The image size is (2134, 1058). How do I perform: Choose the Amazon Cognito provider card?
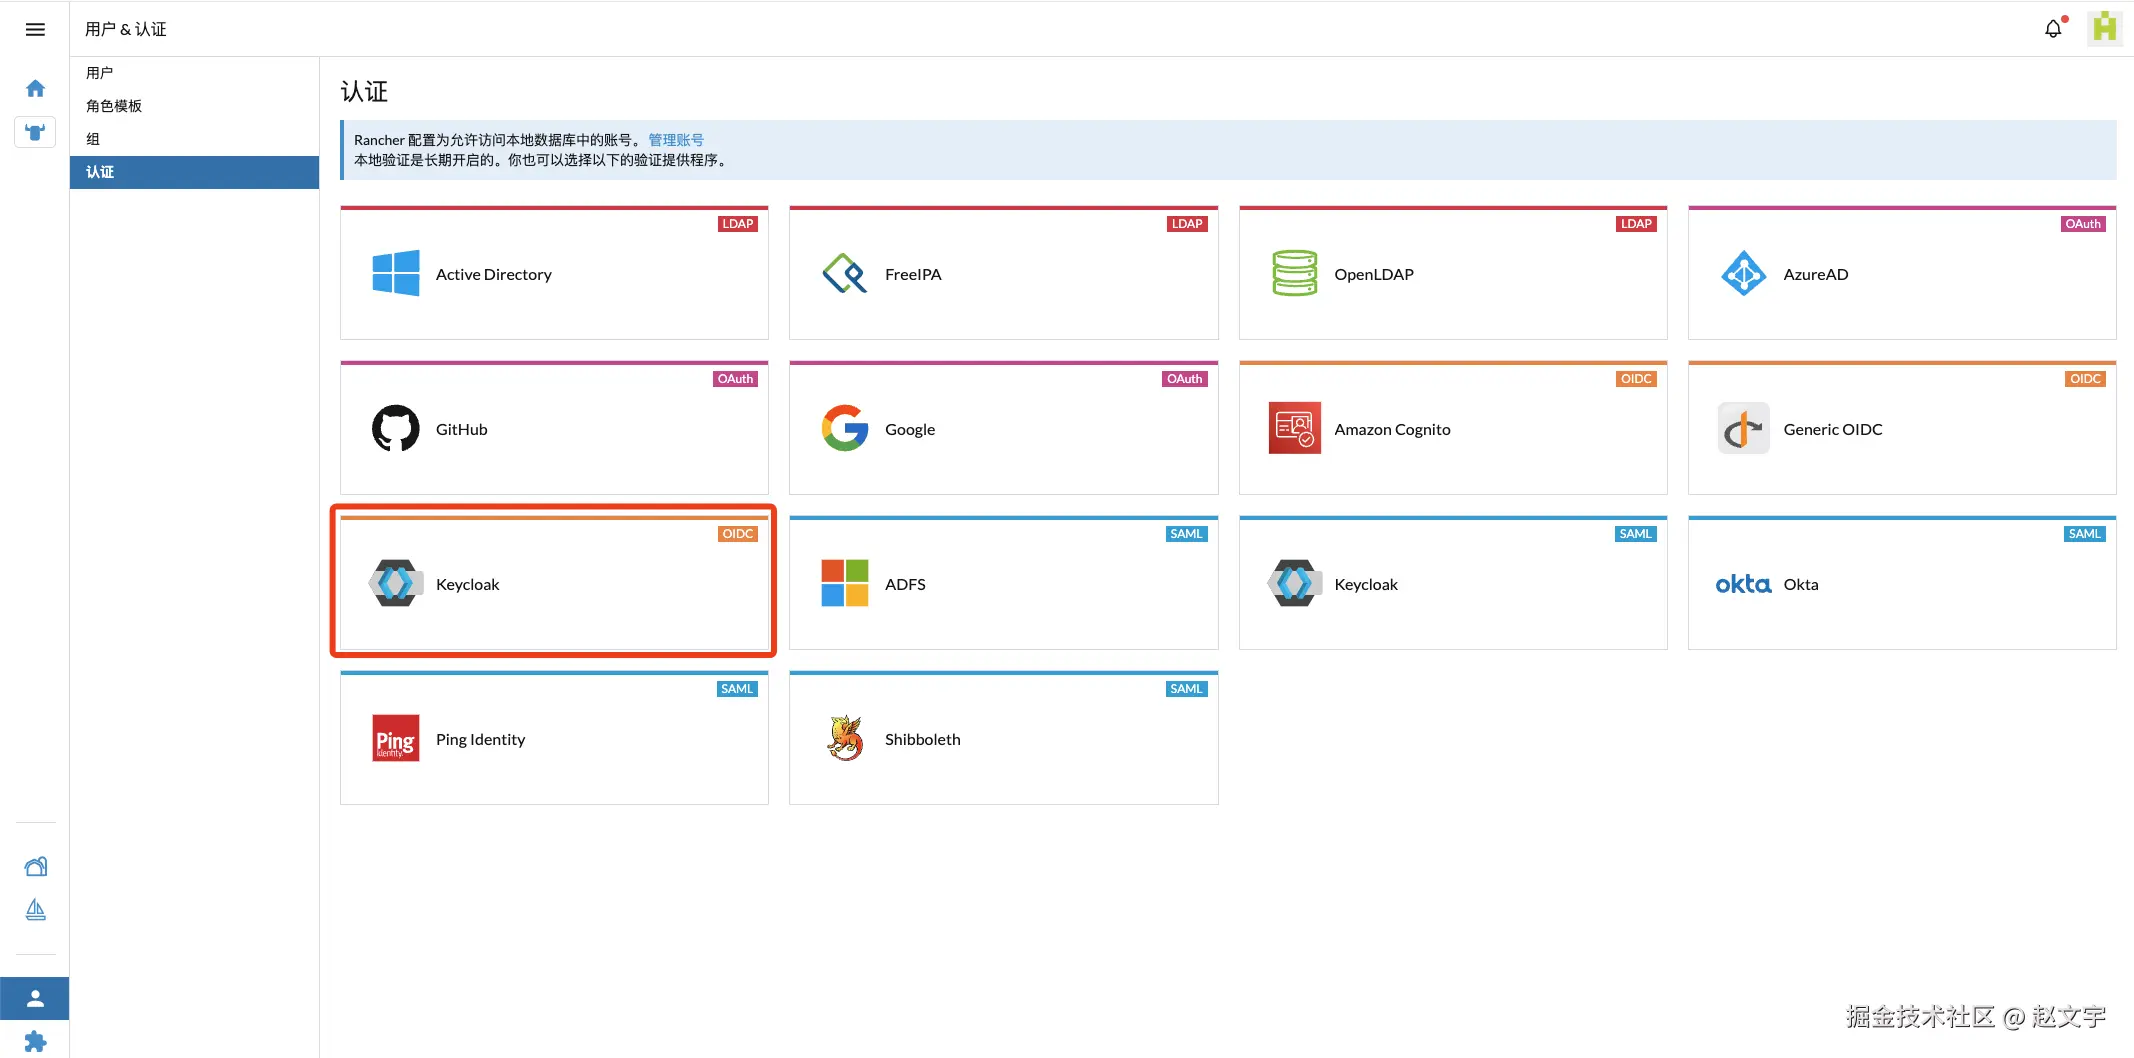pyautogui.click(x=1453, y=428)
